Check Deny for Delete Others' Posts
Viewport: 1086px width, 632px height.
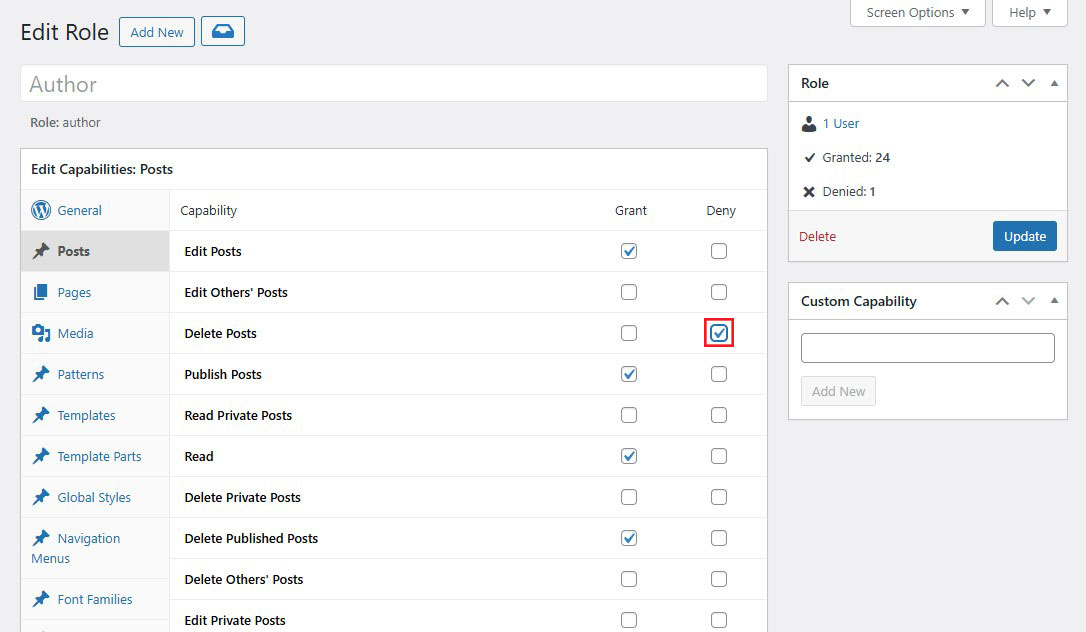(719, 579)
